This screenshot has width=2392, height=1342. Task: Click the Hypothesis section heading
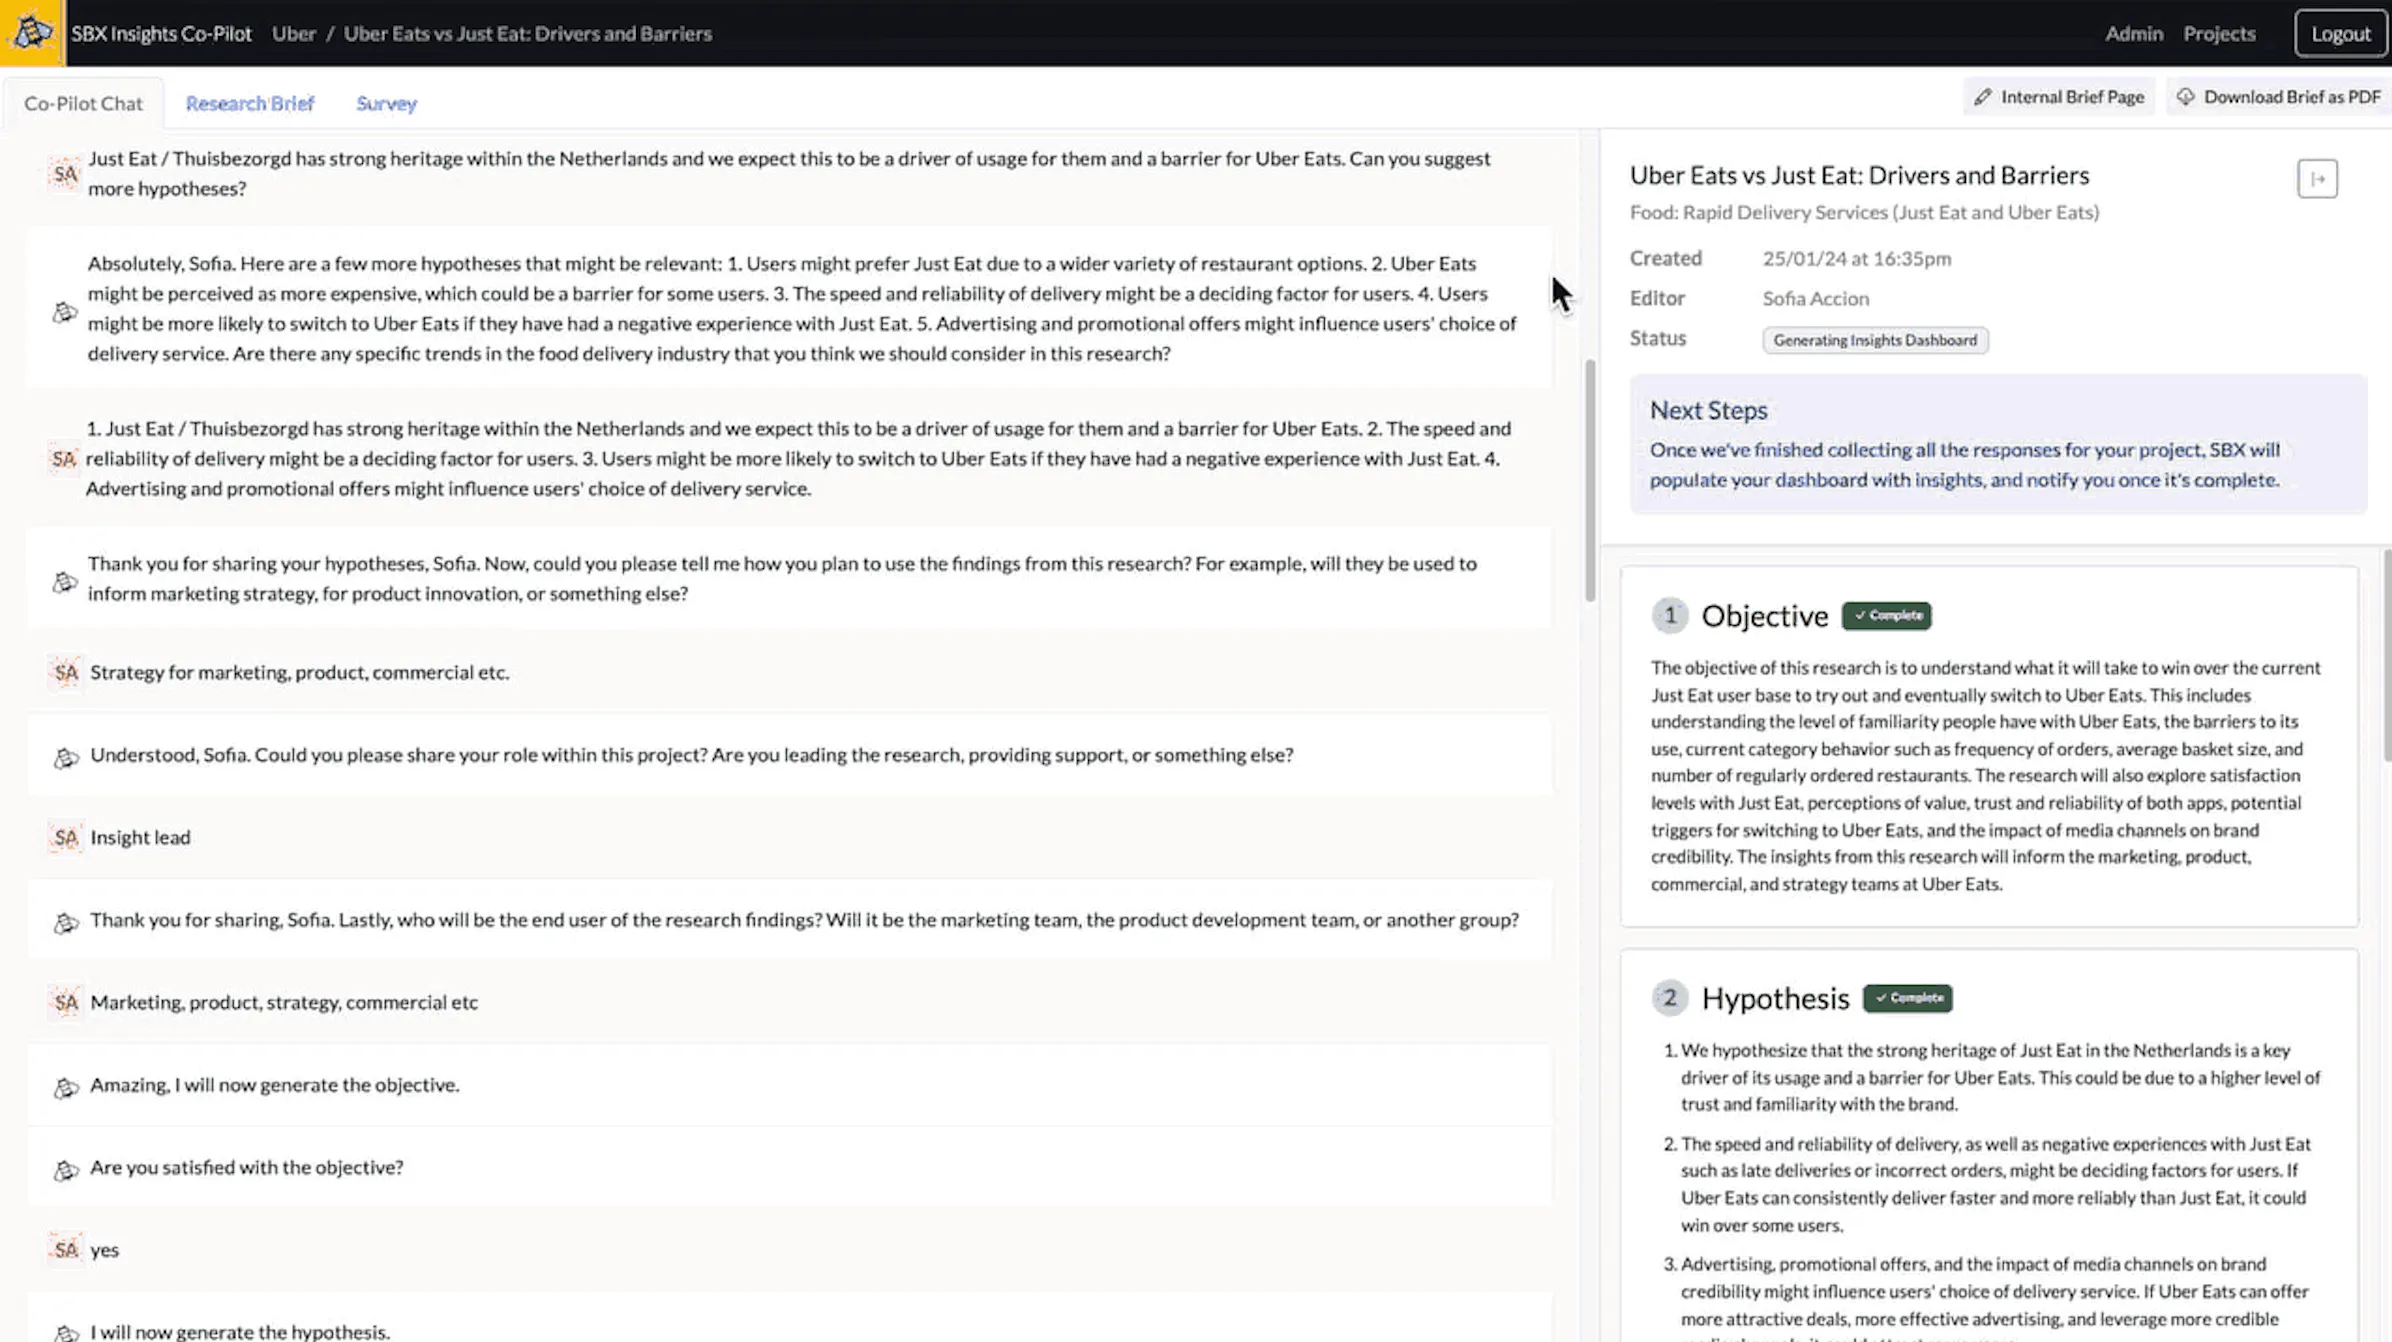click(1775, 998)
